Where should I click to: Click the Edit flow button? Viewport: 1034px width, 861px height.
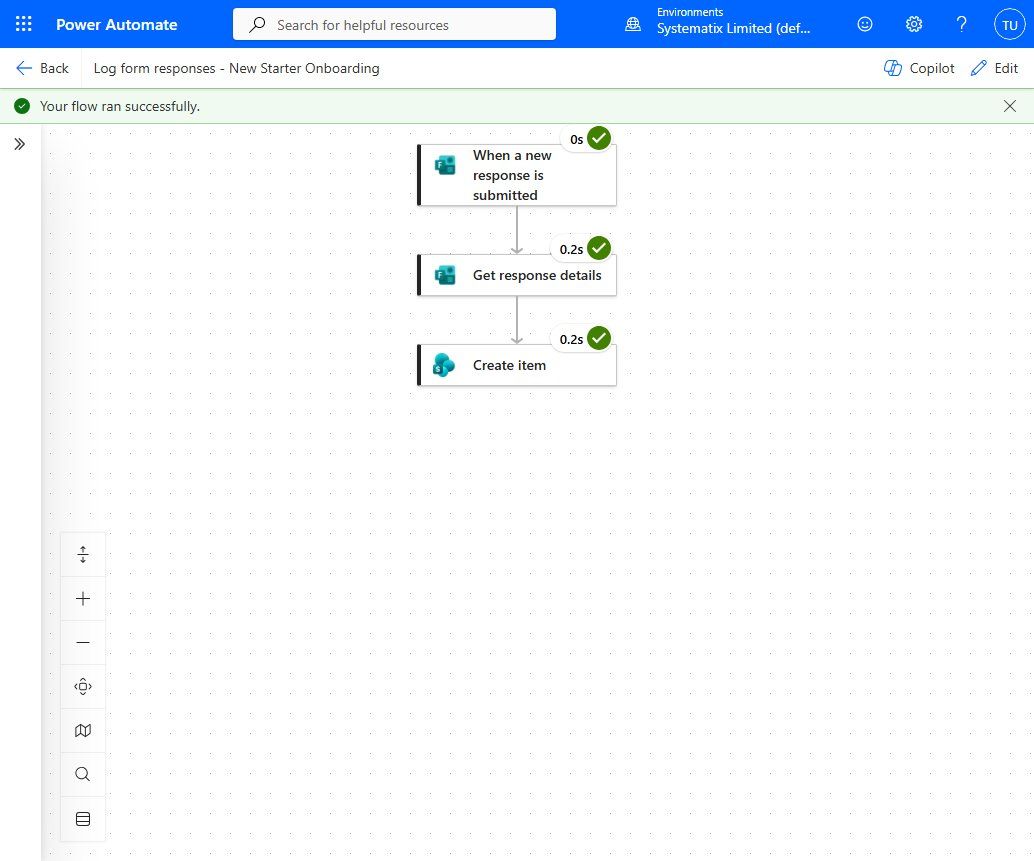tap(994, 68)
